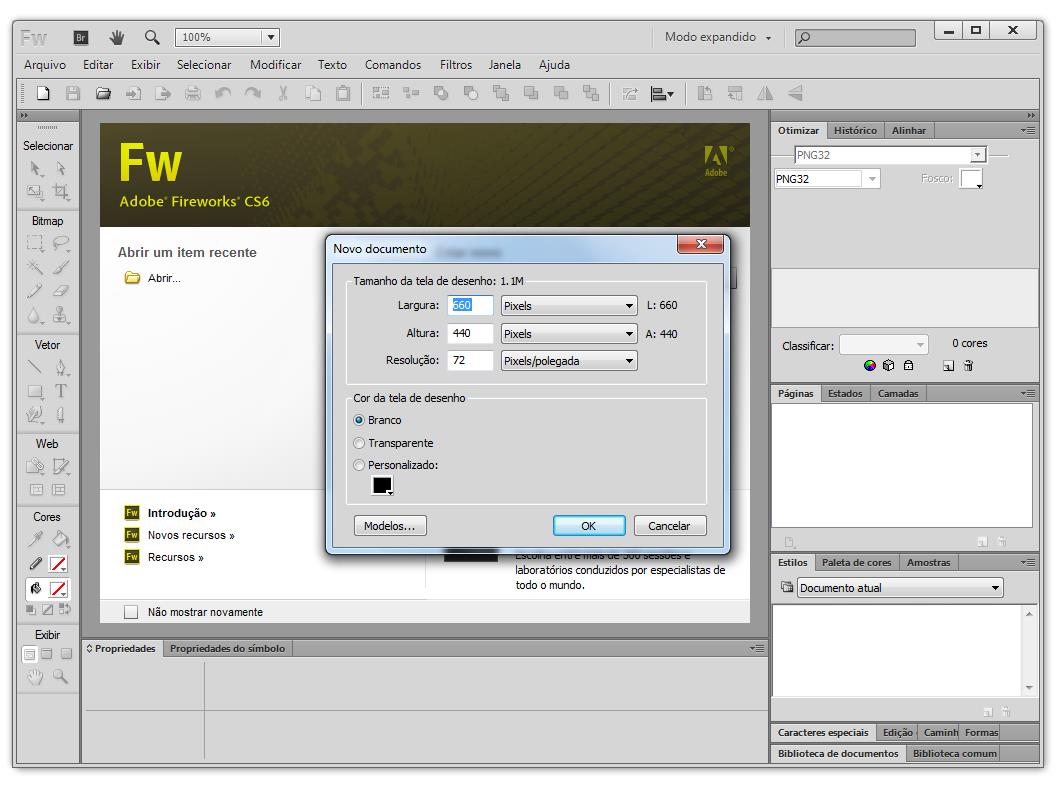Click OK in Novo documento dialog

(x=589, y=526)
